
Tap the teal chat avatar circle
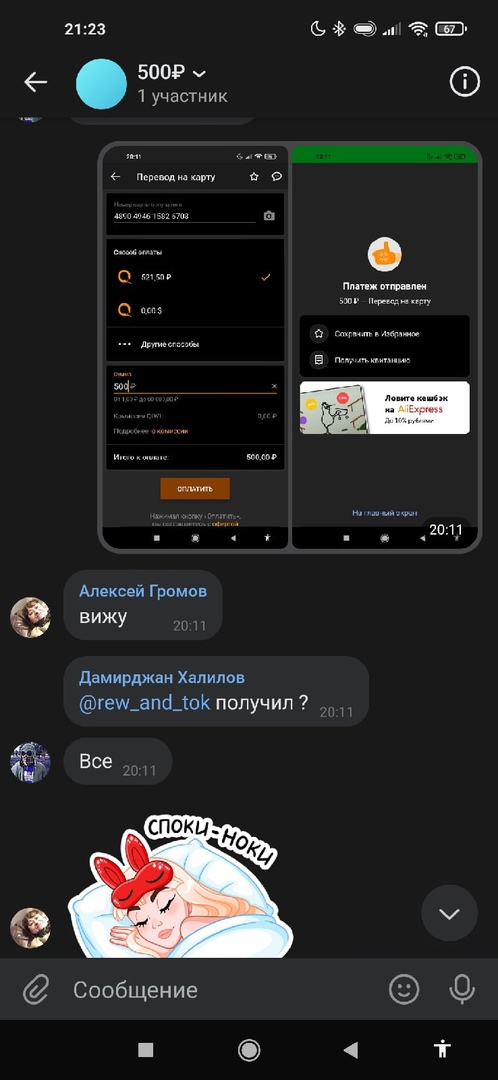coord(101,83)
